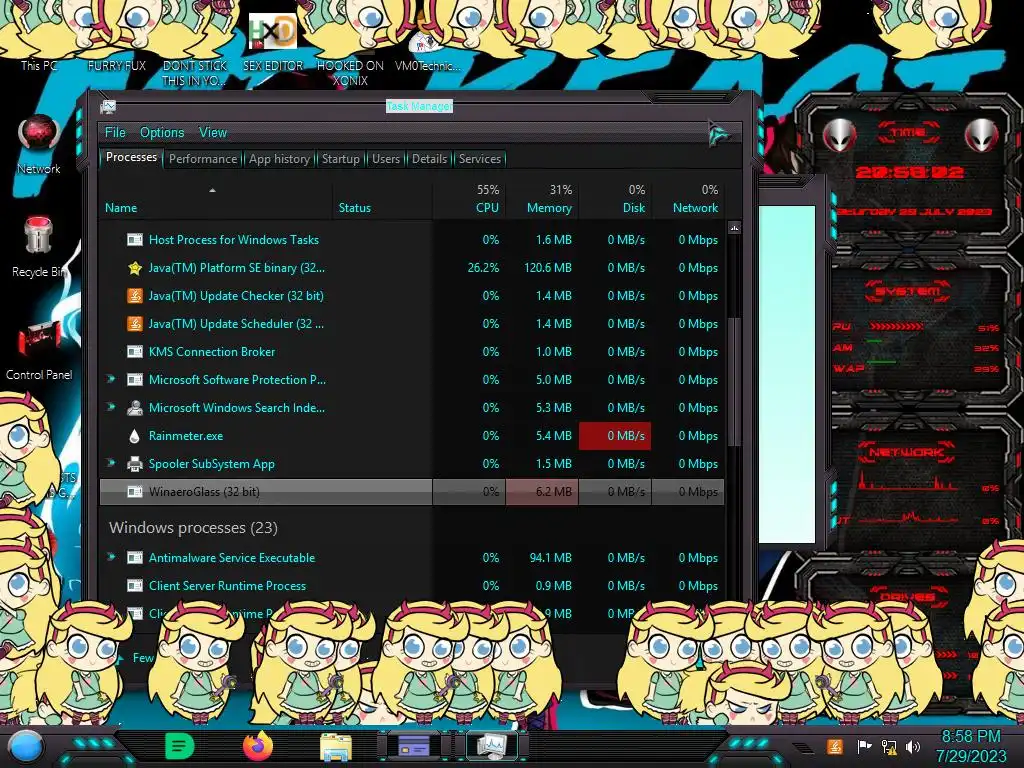Click the scrollbar up arrow
This screenshot has width=1024, height=768.
tap(735, 228)
